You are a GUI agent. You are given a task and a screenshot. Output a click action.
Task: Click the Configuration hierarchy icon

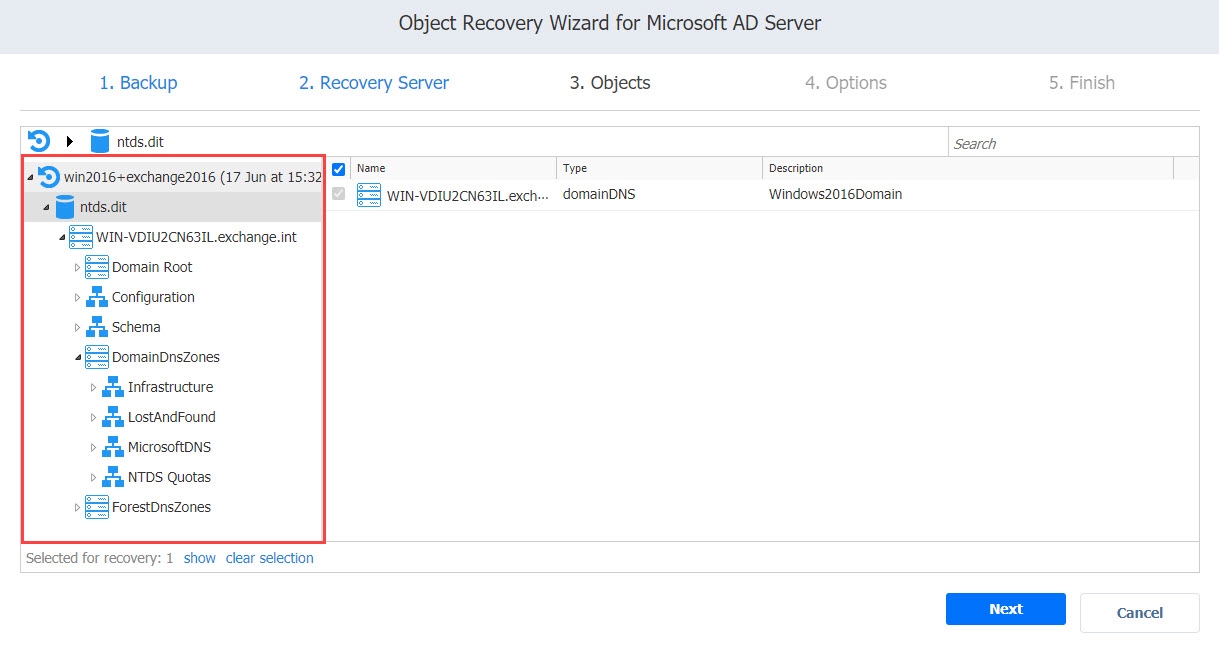[97, 297]
